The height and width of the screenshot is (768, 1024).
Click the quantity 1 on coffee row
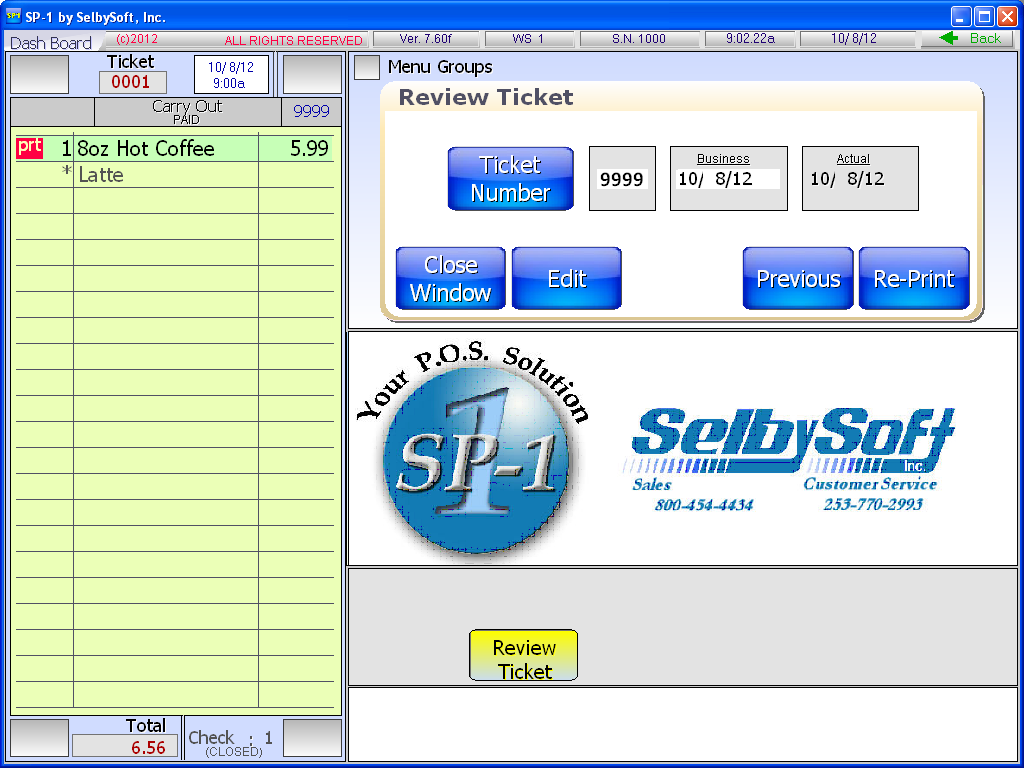65,149
